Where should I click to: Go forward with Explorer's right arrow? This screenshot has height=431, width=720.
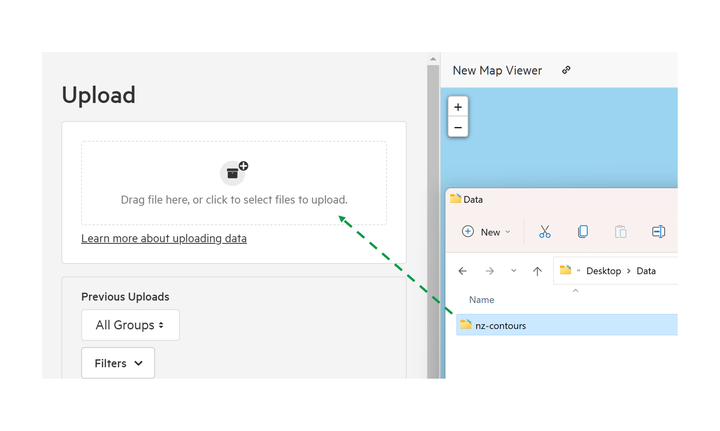[489, 271]
